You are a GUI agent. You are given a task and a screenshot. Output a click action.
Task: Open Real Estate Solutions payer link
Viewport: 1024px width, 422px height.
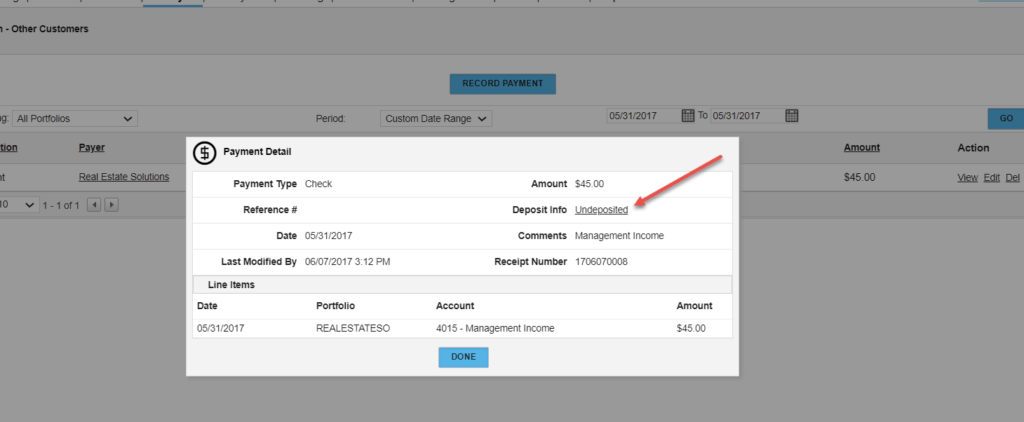(124, 177)
